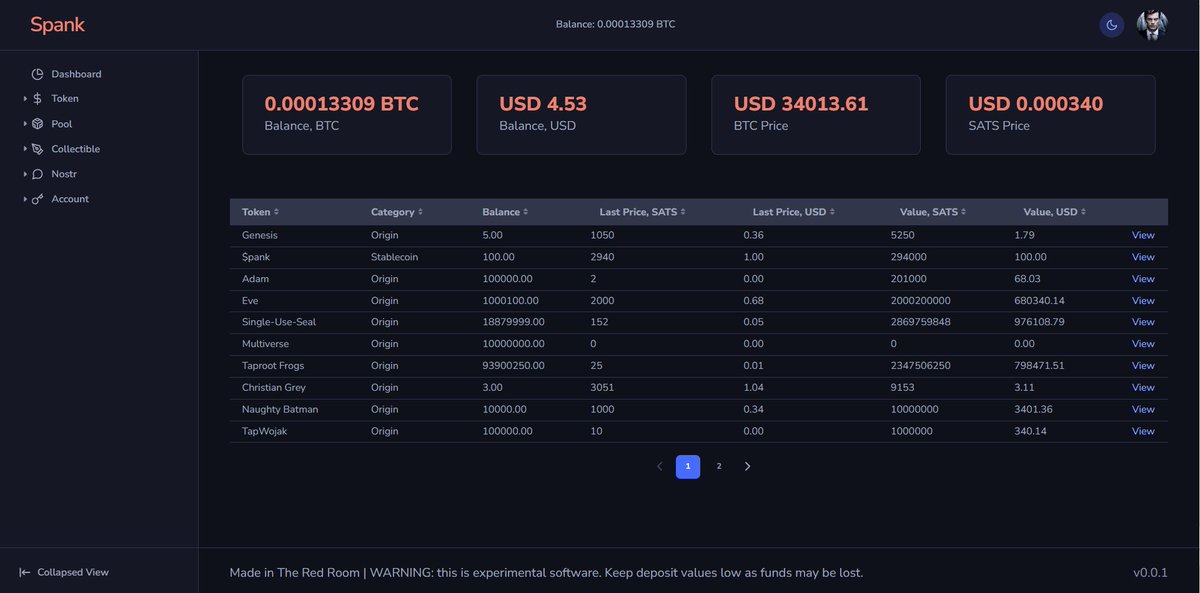Open the Dashboard menu item
The height and width of the screenshot is (593, 1200).
tap(76, 74)
